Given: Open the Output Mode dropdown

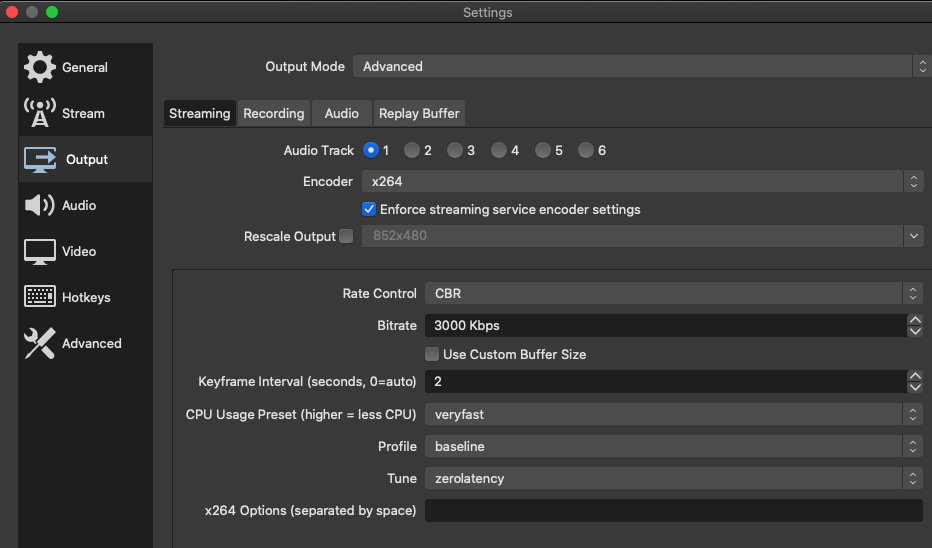Looking at the screenshot, I should [642, 67].
